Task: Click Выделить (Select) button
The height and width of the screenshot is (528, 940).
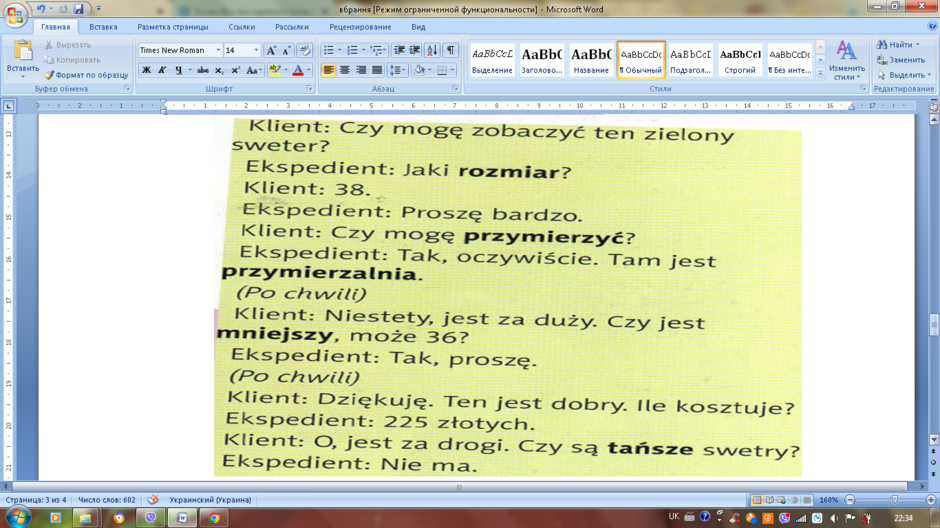Action: (x=903, y=75)
